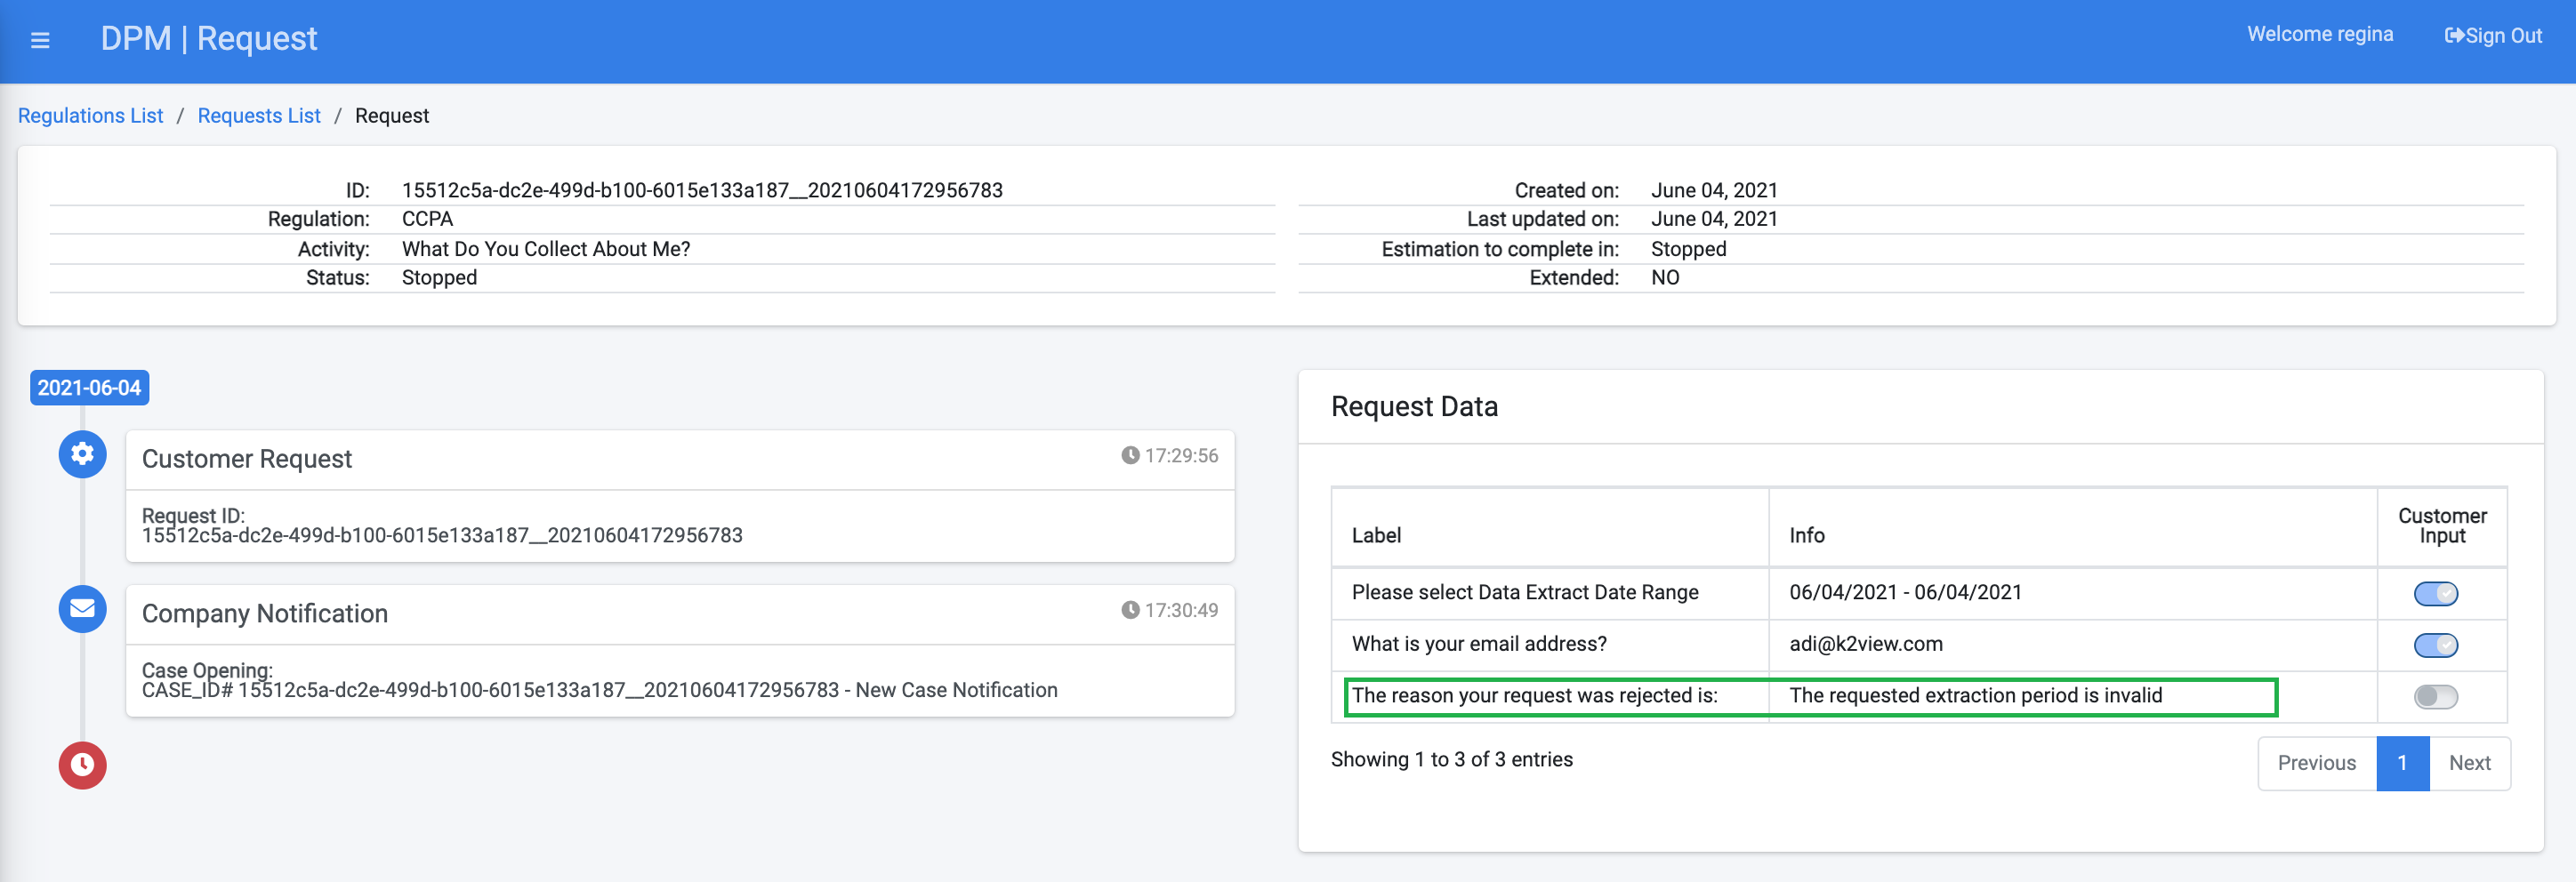The height and width of the screenshot is (882, 2576).
Task: Click the 2021-06-04 date badge
Action: [89, 388]
